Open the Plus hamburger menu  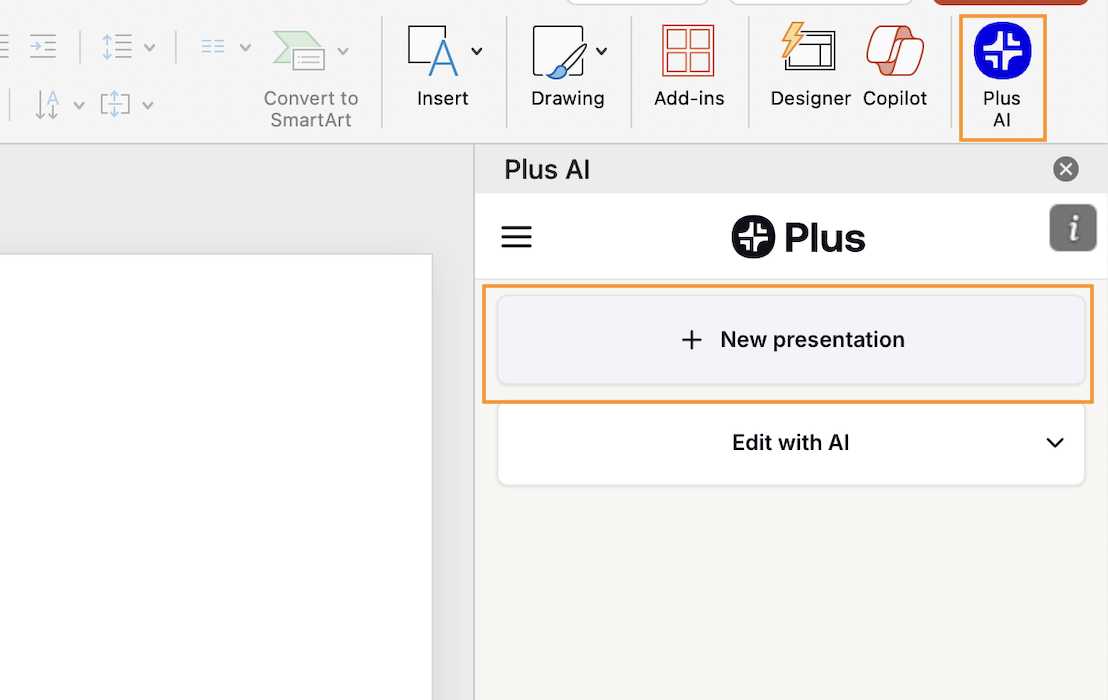(517, 237)
